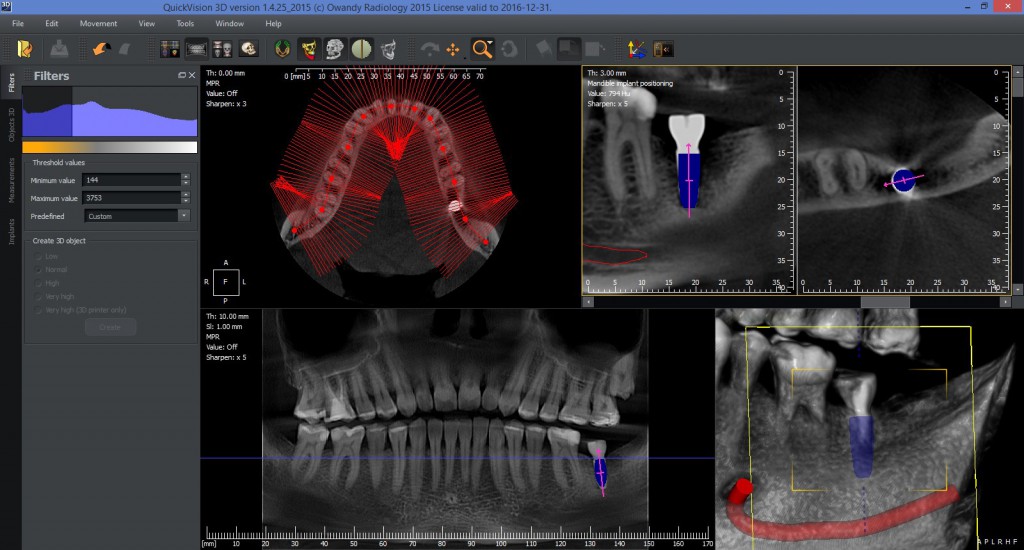Image resolution: width=1024 pixels, height=550 pixels.
Task: Click the Create button
Action: point(109,327)
